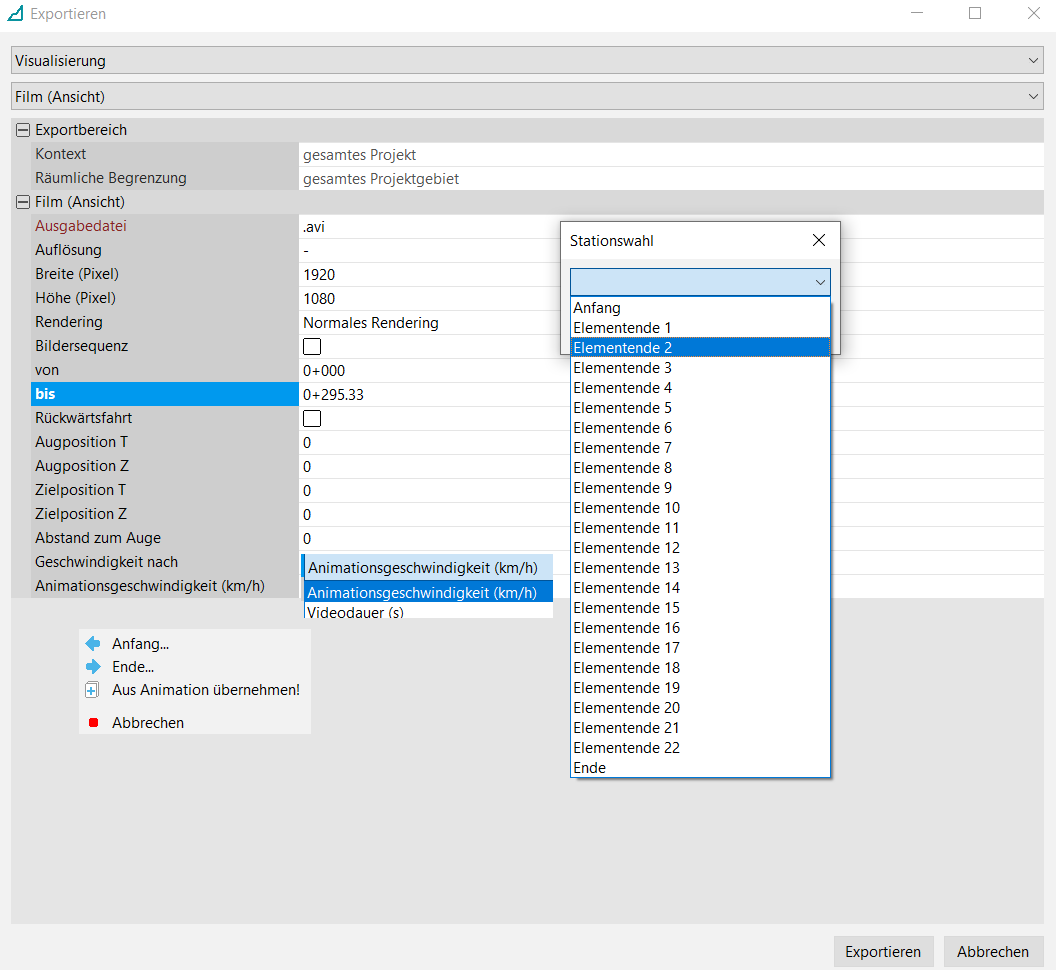Collapse the Film (Ansicht) section
Viewport: 1056px width, 970px height.
click(23, 202)
